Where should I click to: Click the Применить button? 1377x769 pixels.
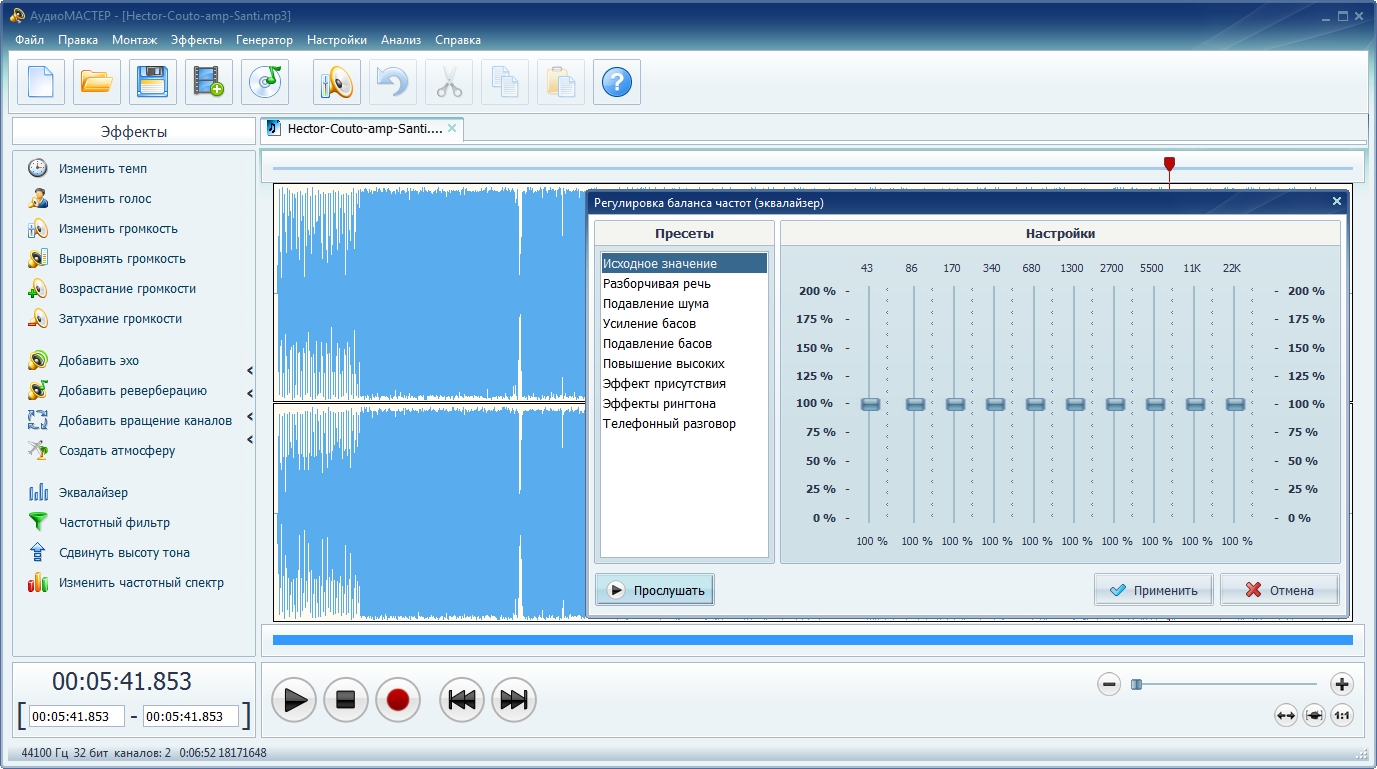1153,590
